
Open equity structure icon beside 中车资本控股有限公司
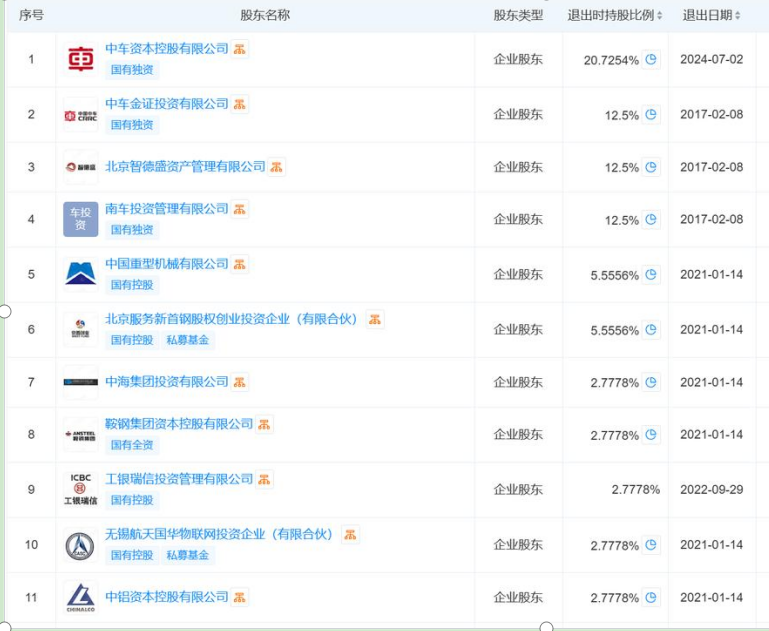click(x=239, y=49)
